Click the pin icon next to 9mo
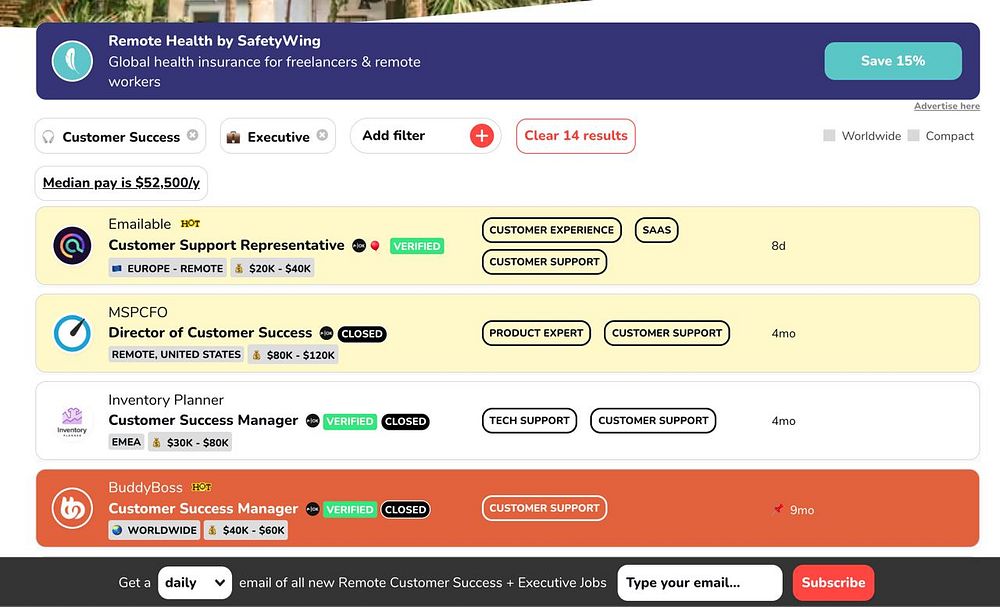Image resolution: width=1000 pixels, height=607 pixels. coord(778,509)
